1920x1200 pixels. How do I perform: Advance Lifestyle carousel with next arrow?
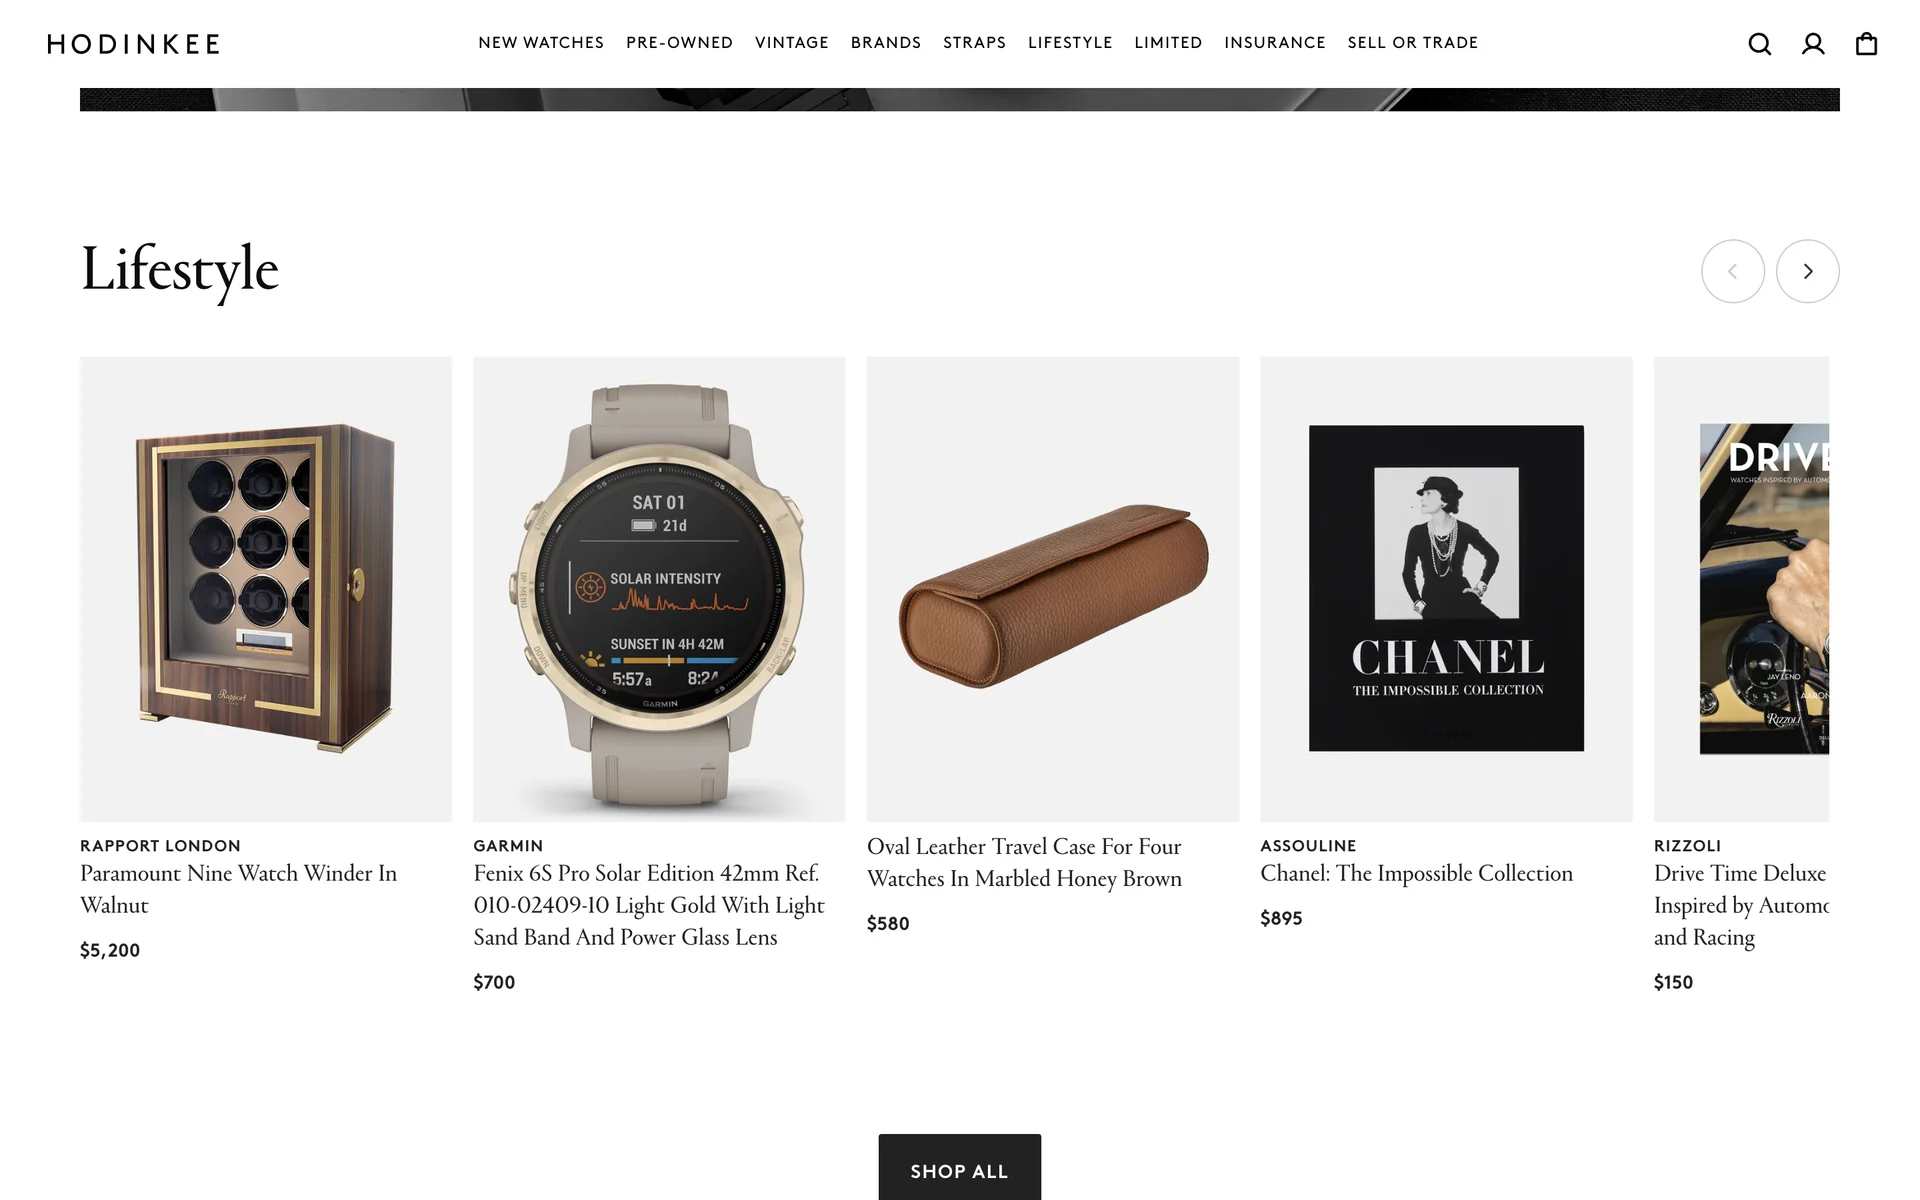coord(1807,271)
